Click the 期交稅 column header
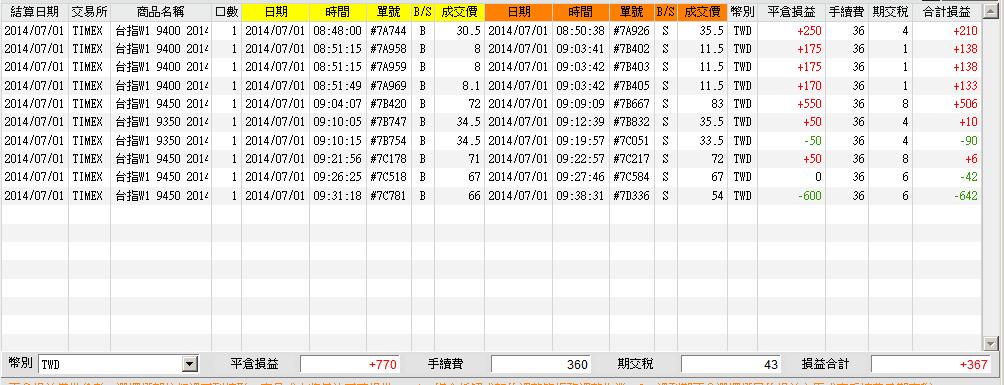 tap(891, 12)
